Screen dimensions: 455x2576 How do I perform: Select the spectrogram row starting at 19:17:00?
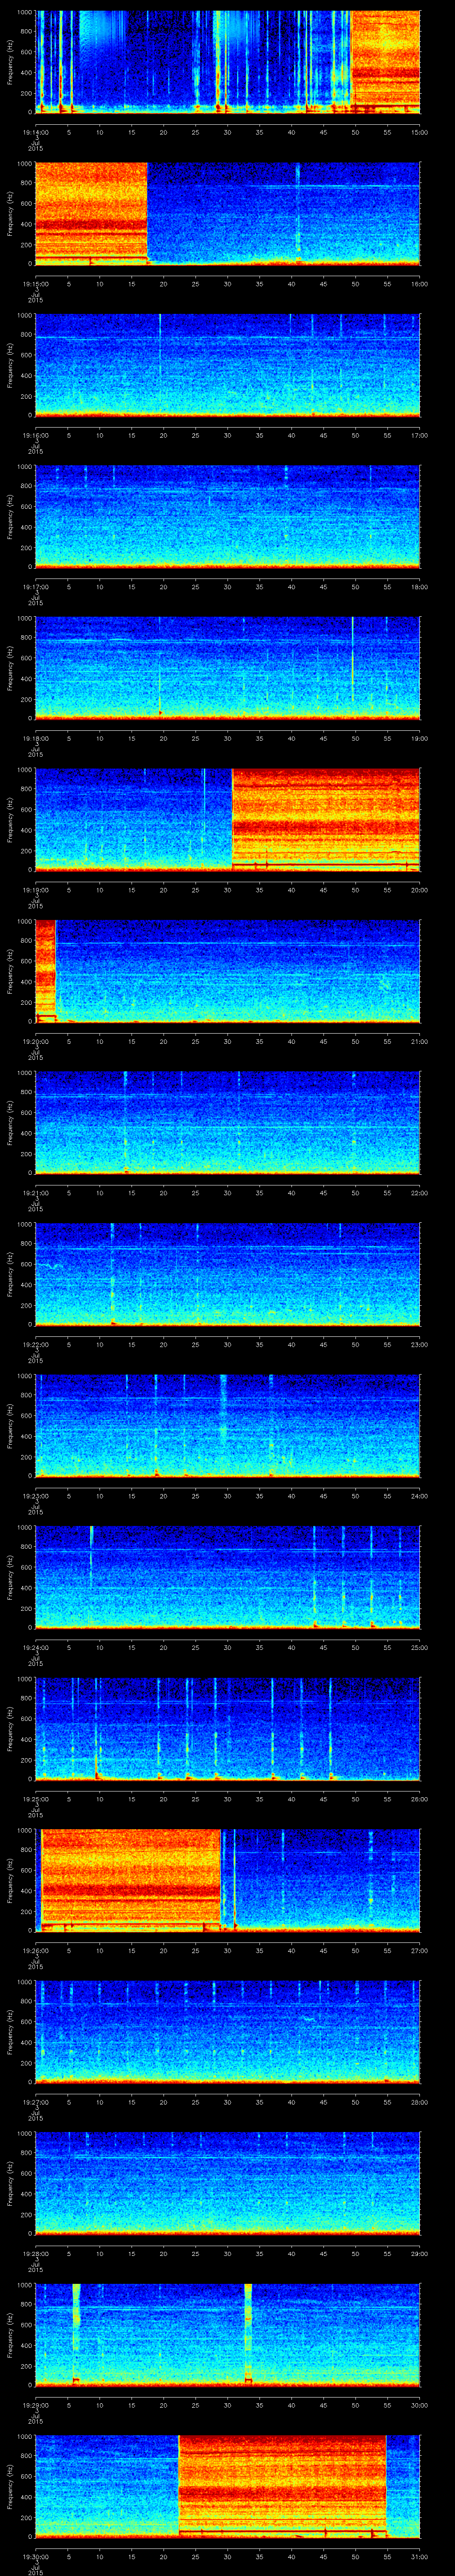pos(228,516)
